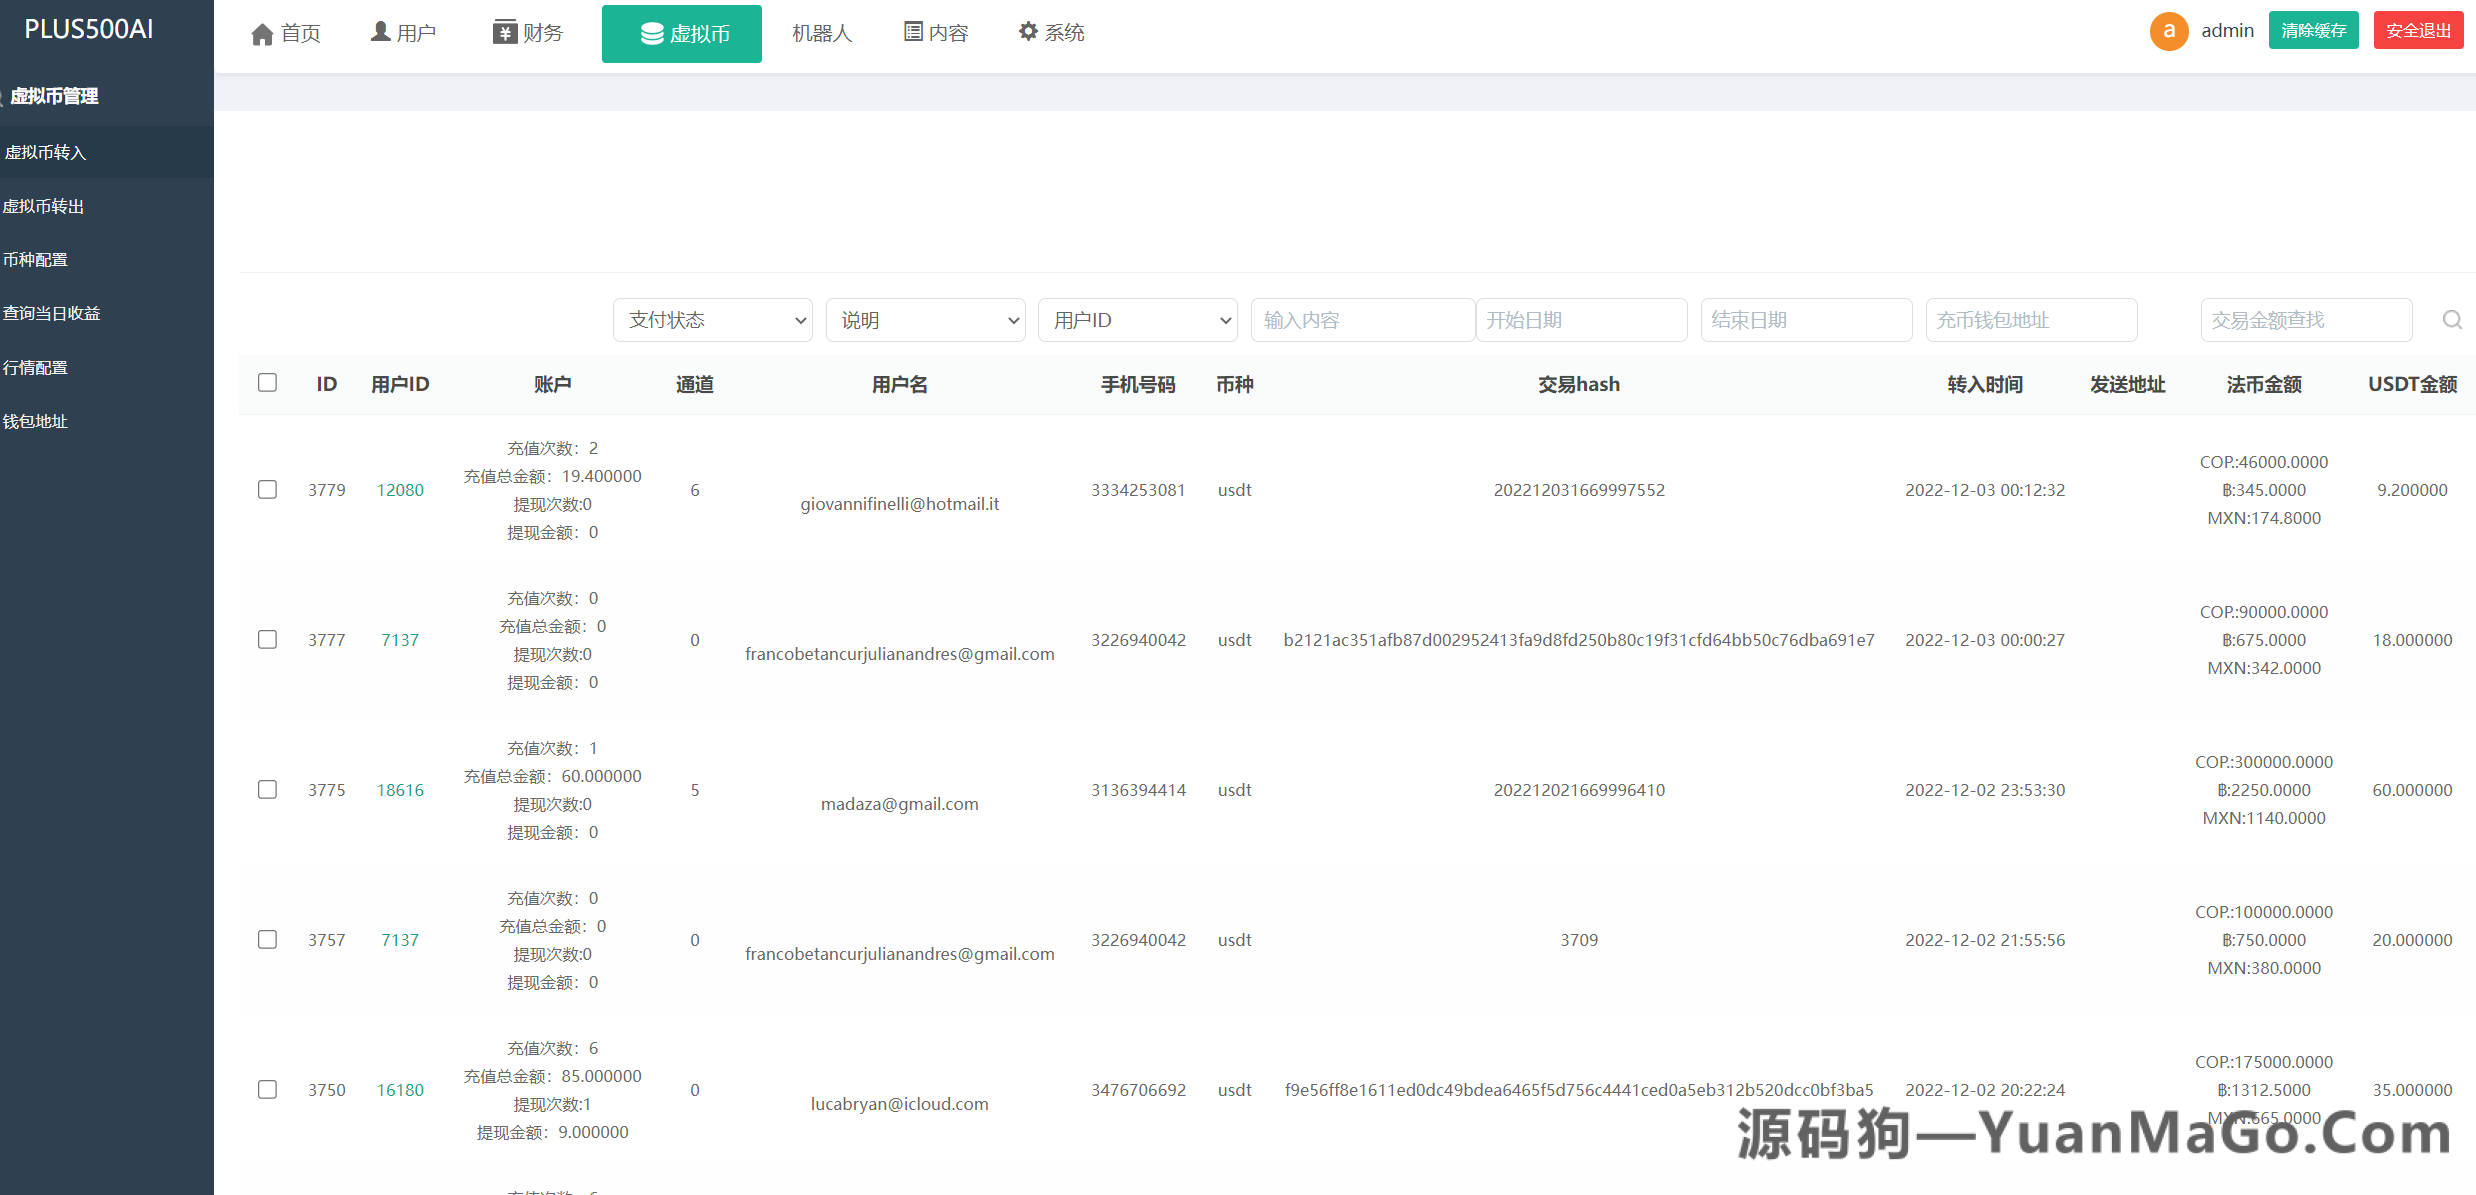Click the search magnifier icon
Image resolution: width=2476 pixels, height=1195 pixels.
(2452, 320)
